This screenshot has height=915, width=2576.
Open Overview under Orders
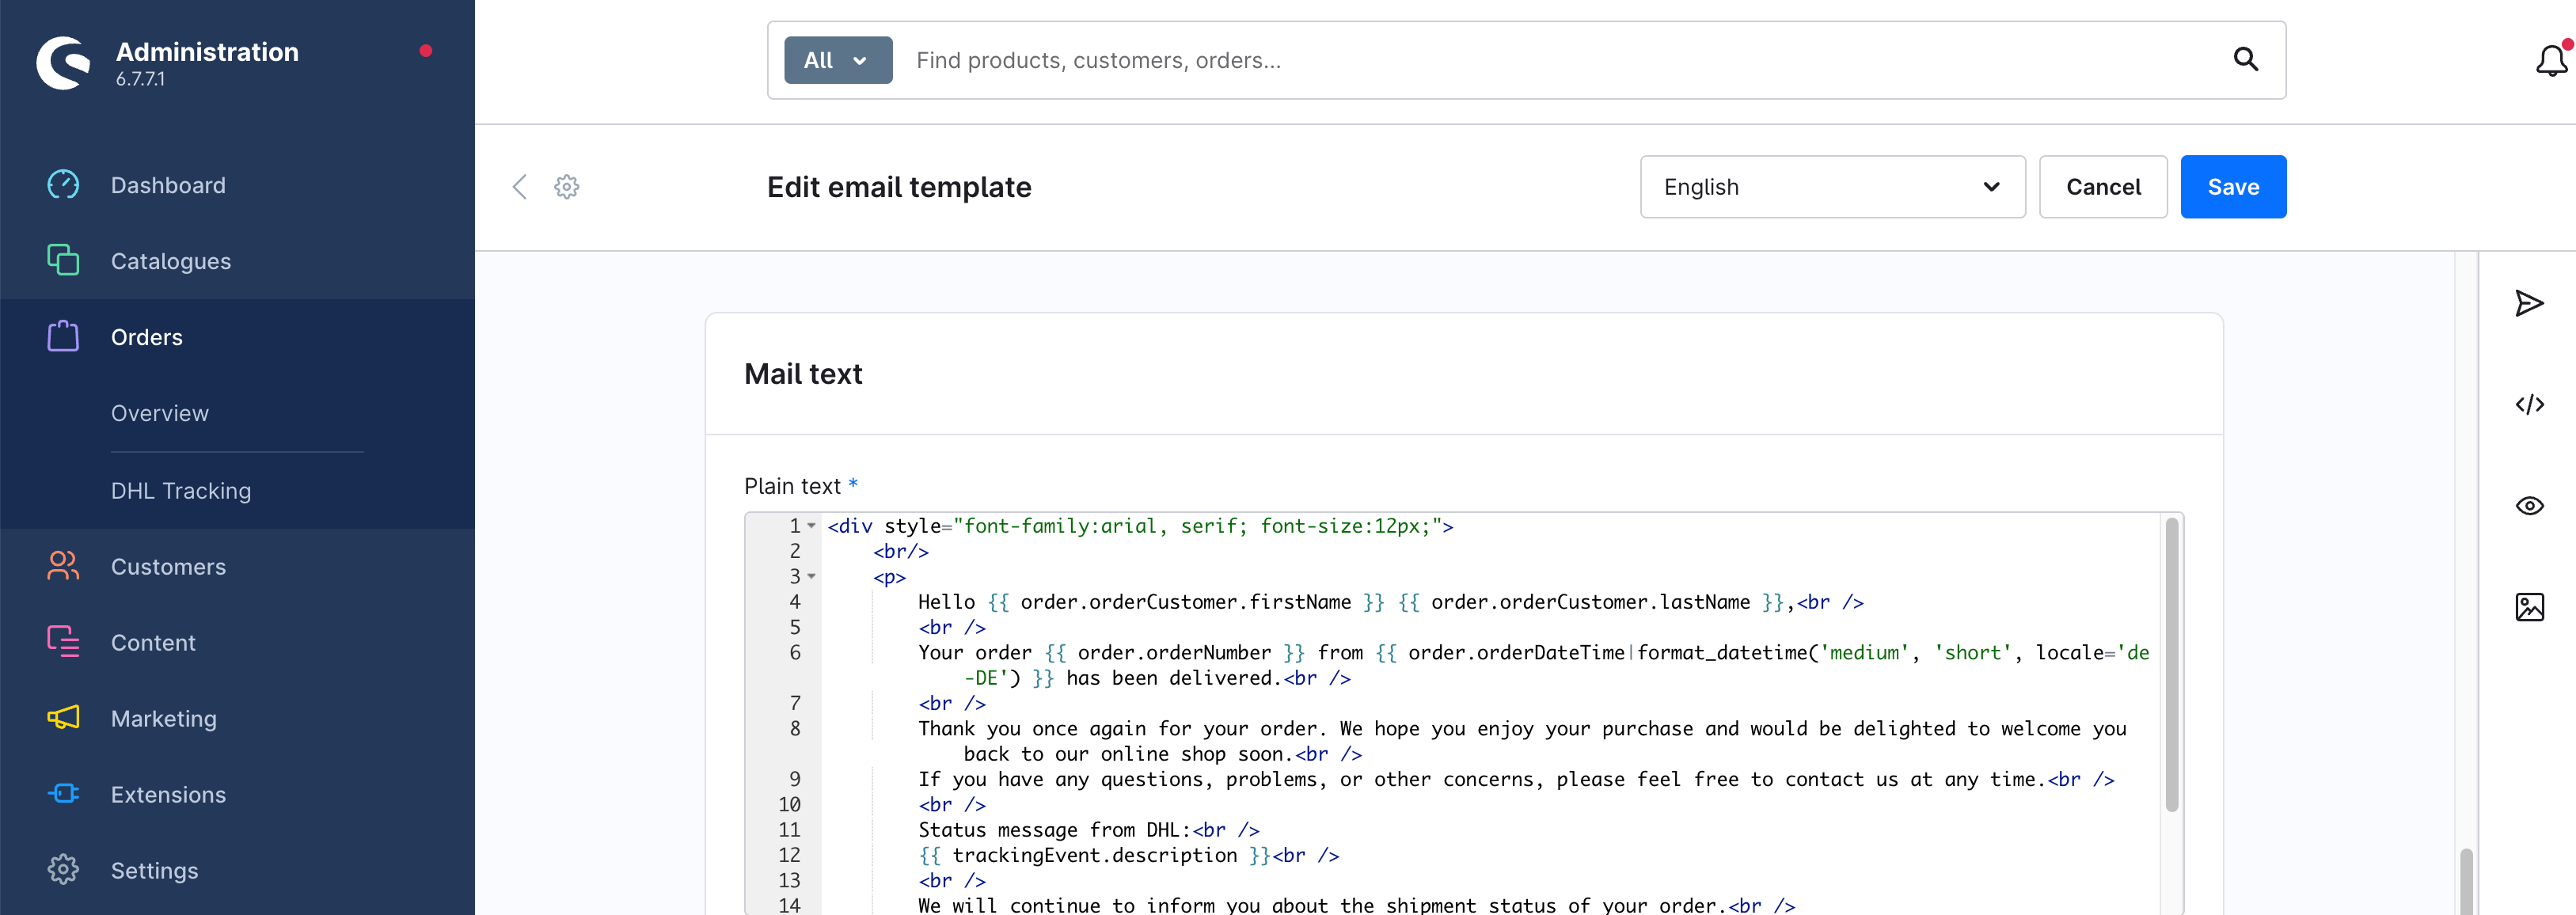tap(160, 413)
